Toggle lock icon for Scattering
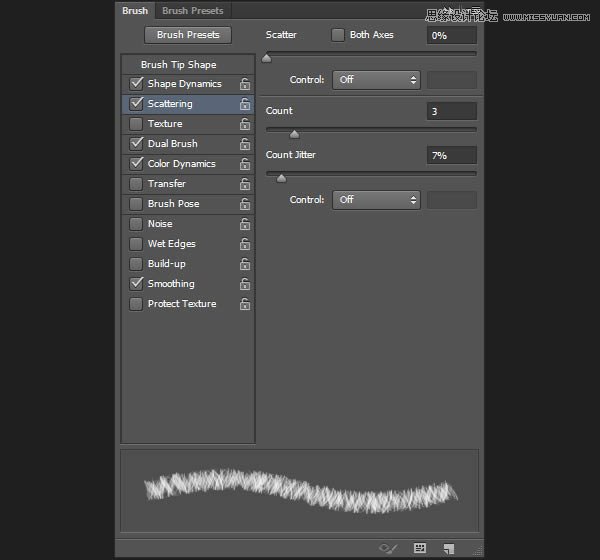The height and width of the screenshot is (560, 600). tap(245, 104)
